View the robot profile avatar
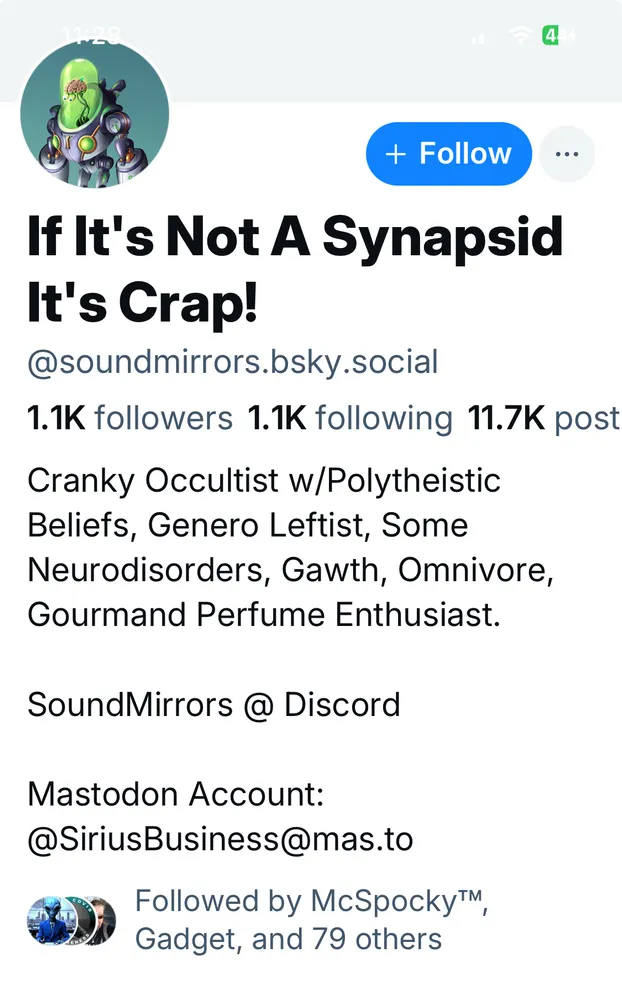The image size is (622, 1000). (94, 115)
